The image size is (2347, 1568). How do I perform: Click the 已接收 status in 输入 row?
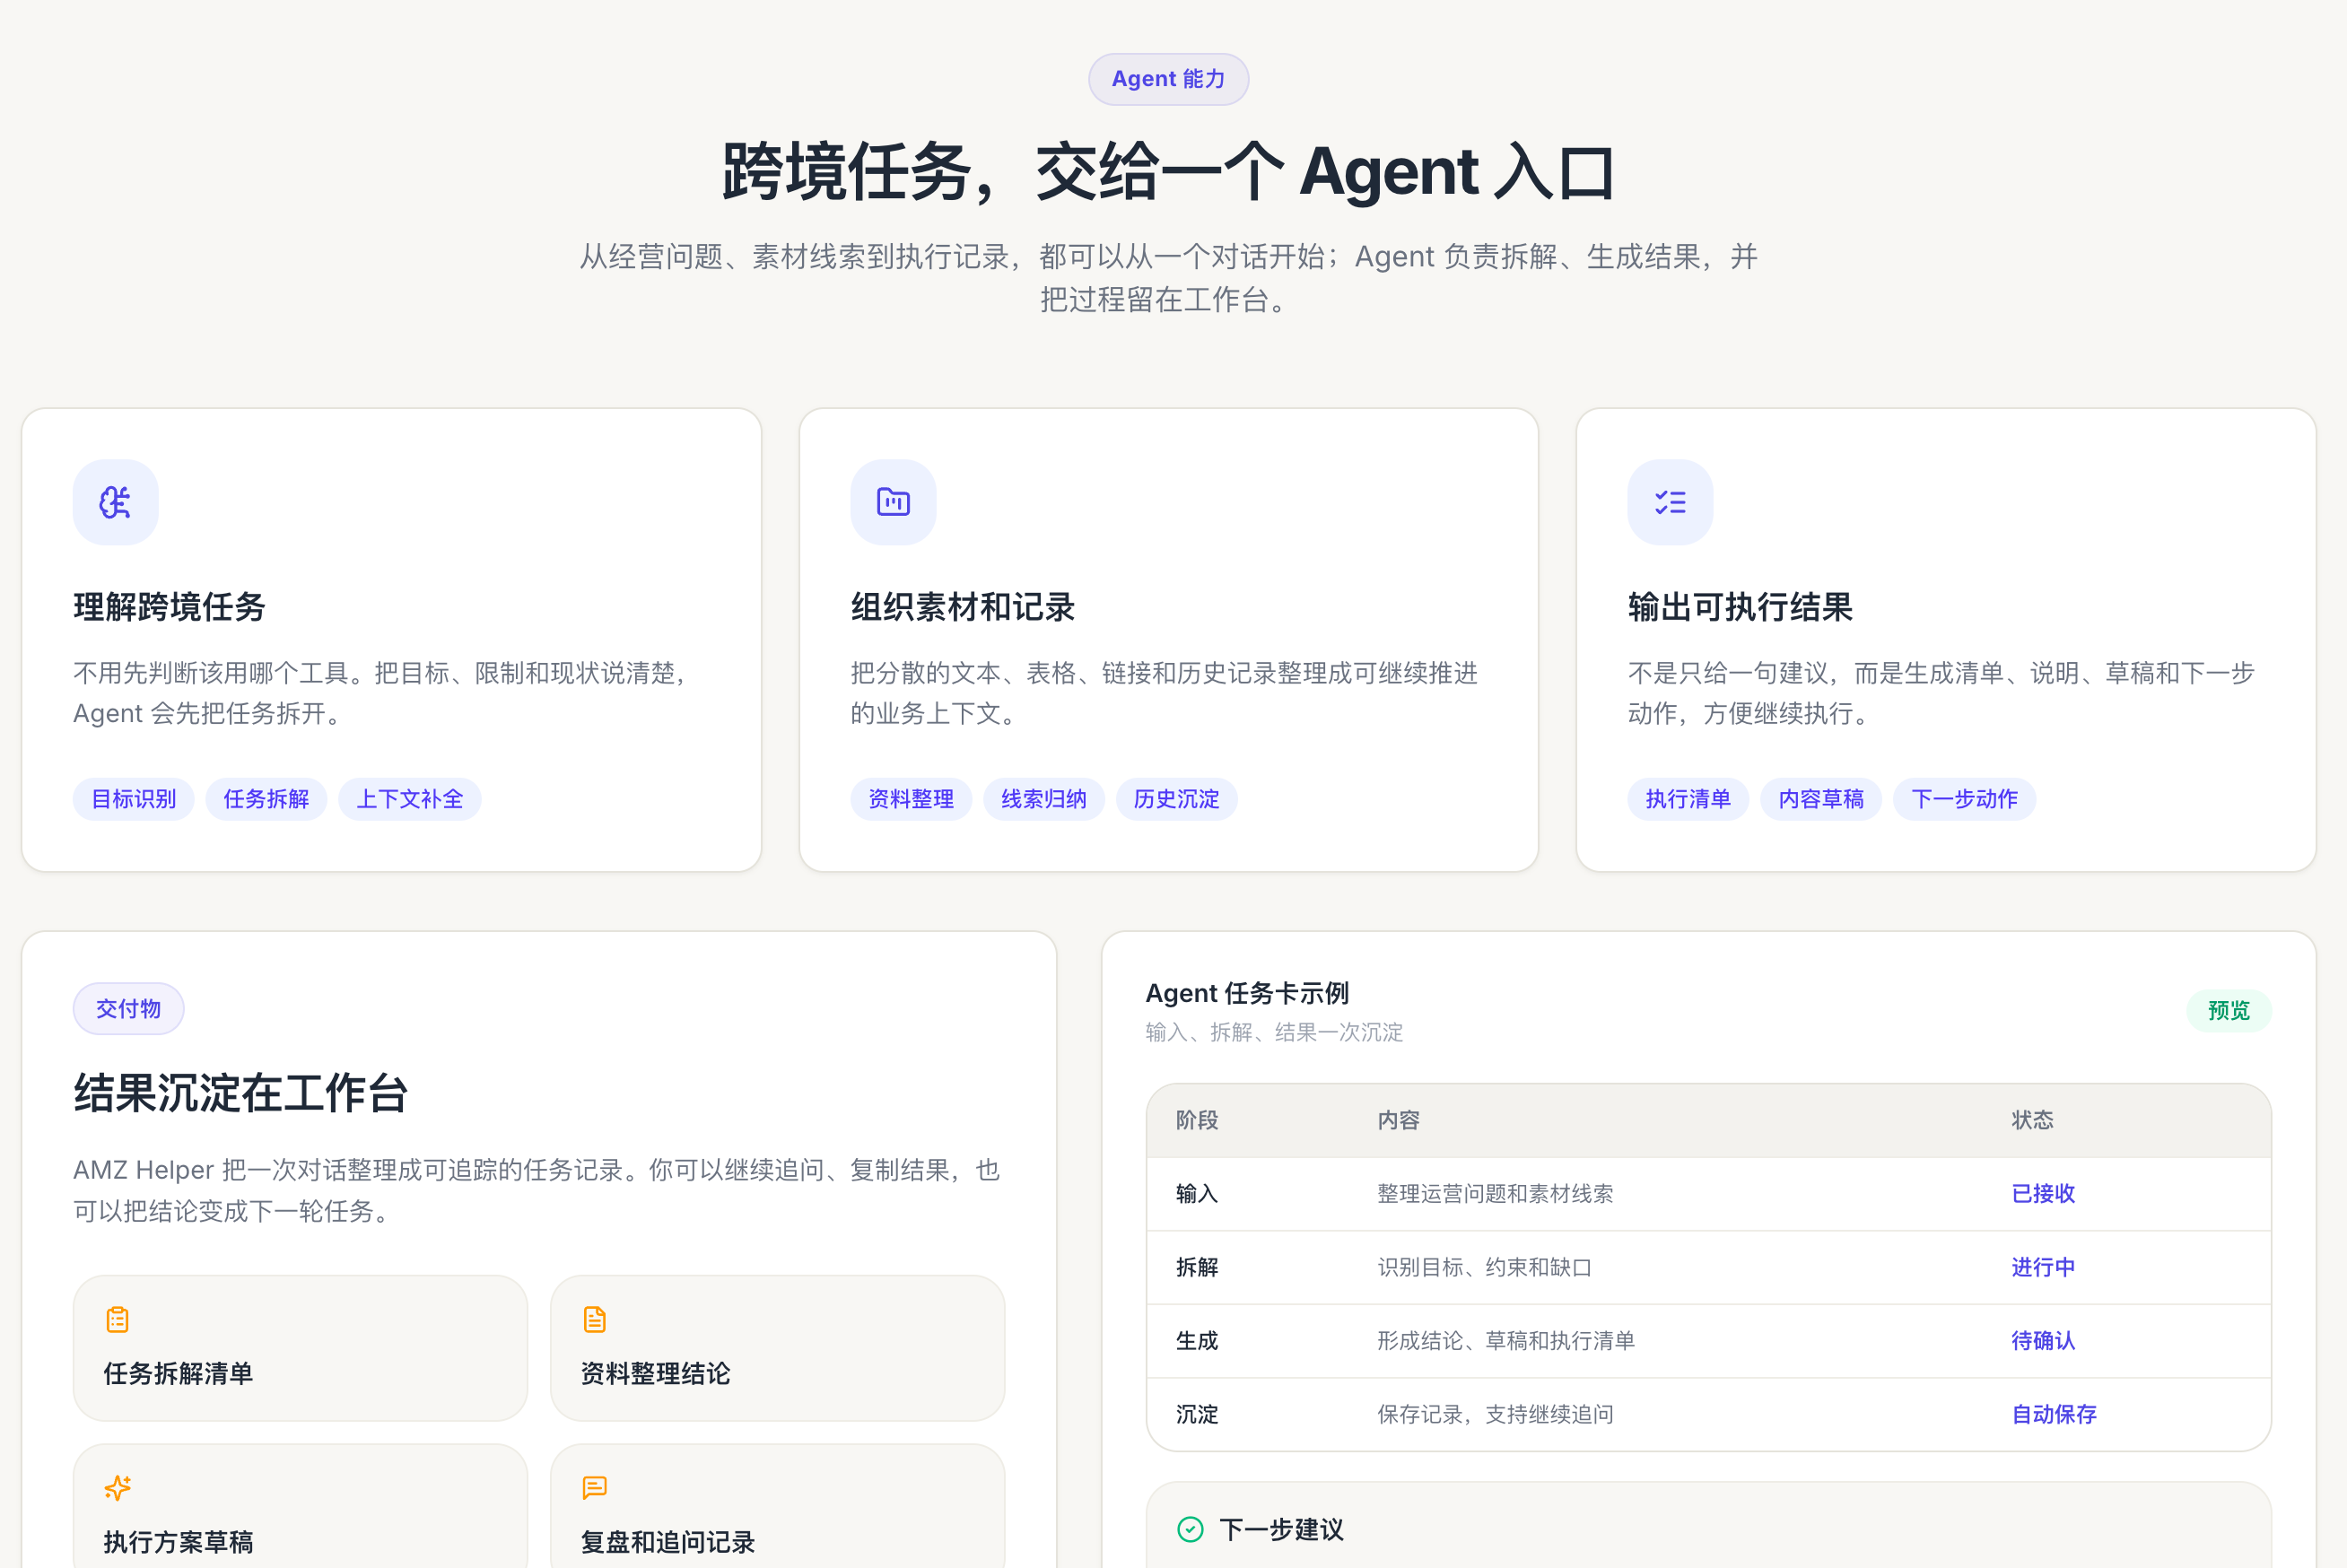2043,1193
